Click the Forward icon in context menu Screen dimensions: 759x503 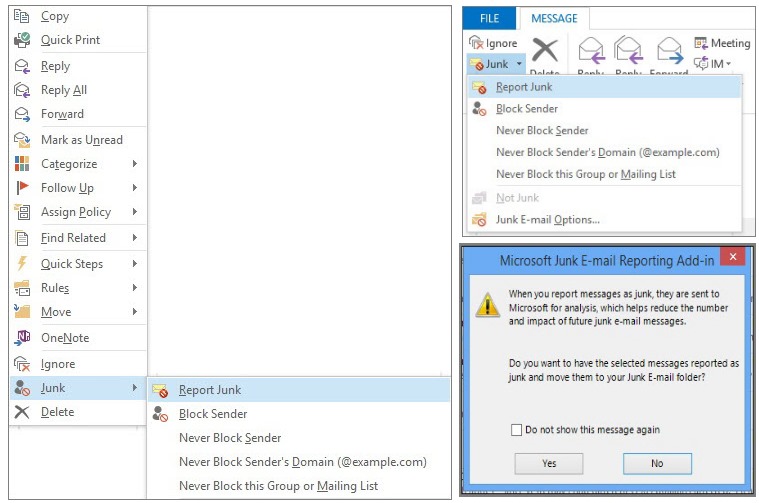click(x=22, y=114)
